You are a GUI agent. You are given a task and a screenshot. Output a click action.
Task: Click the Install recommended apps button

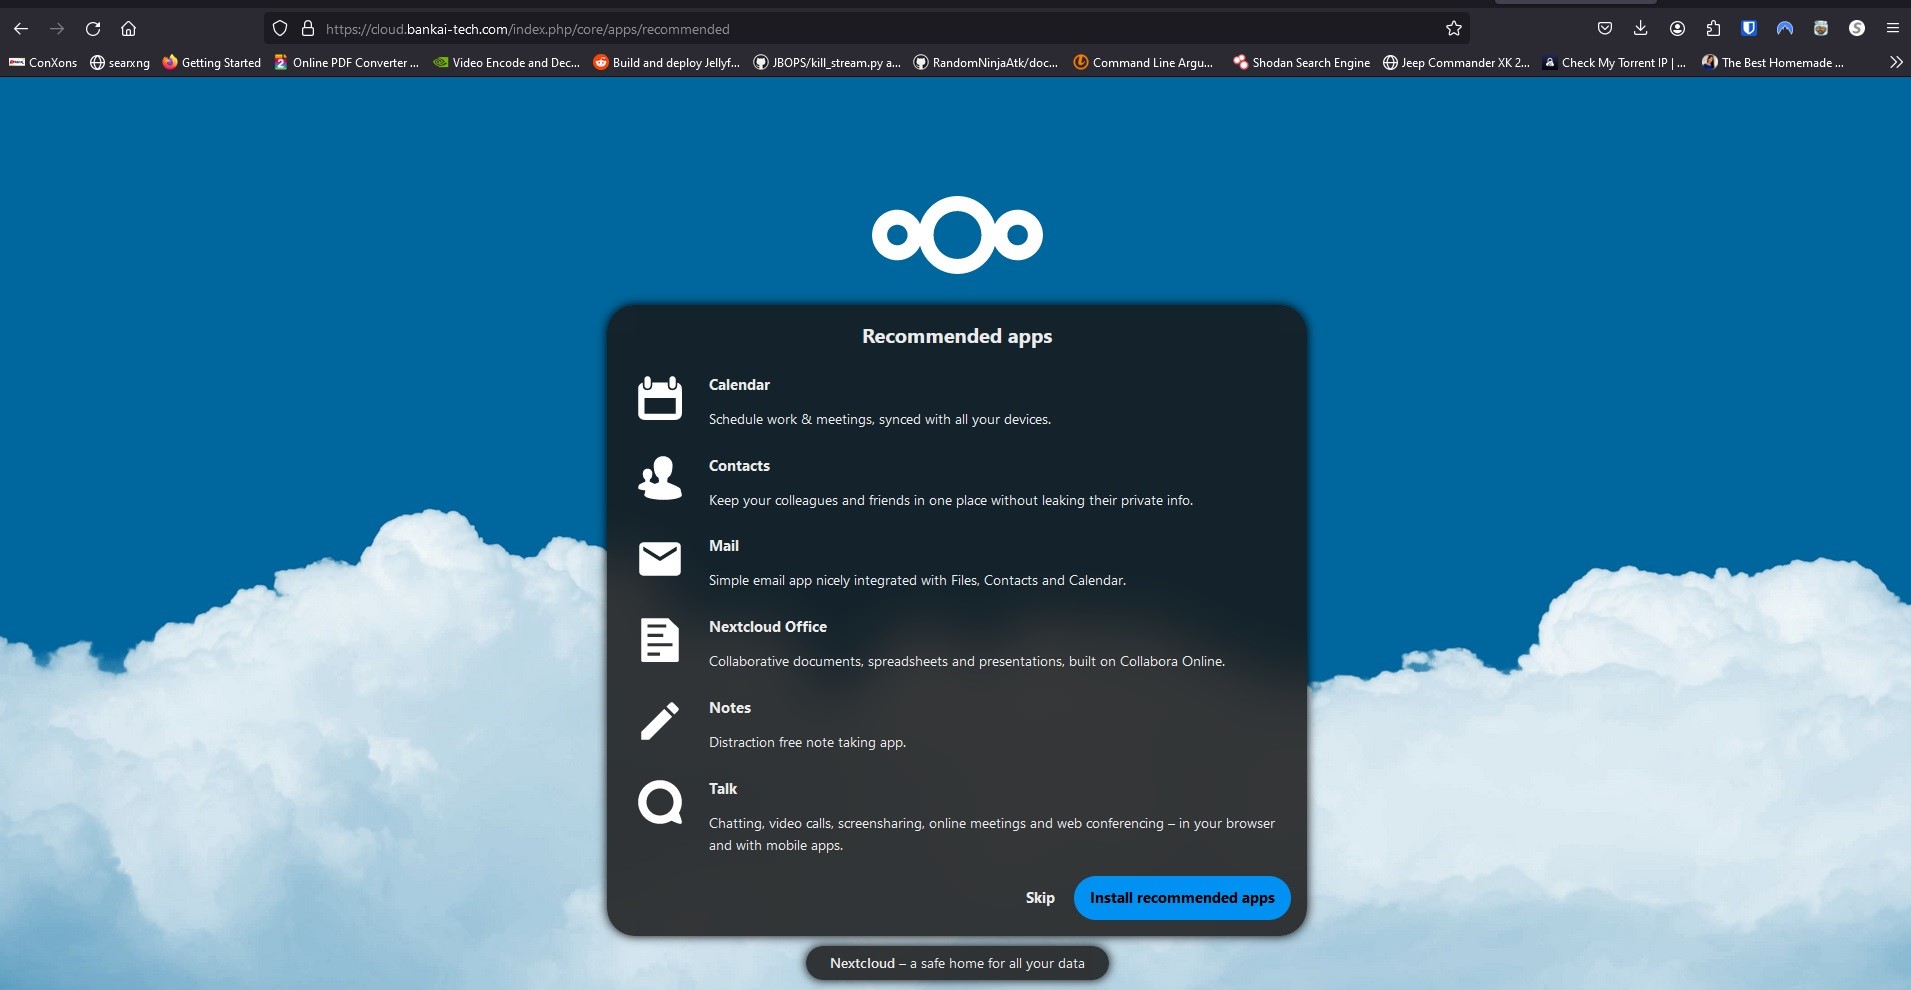click(1181, 897)
